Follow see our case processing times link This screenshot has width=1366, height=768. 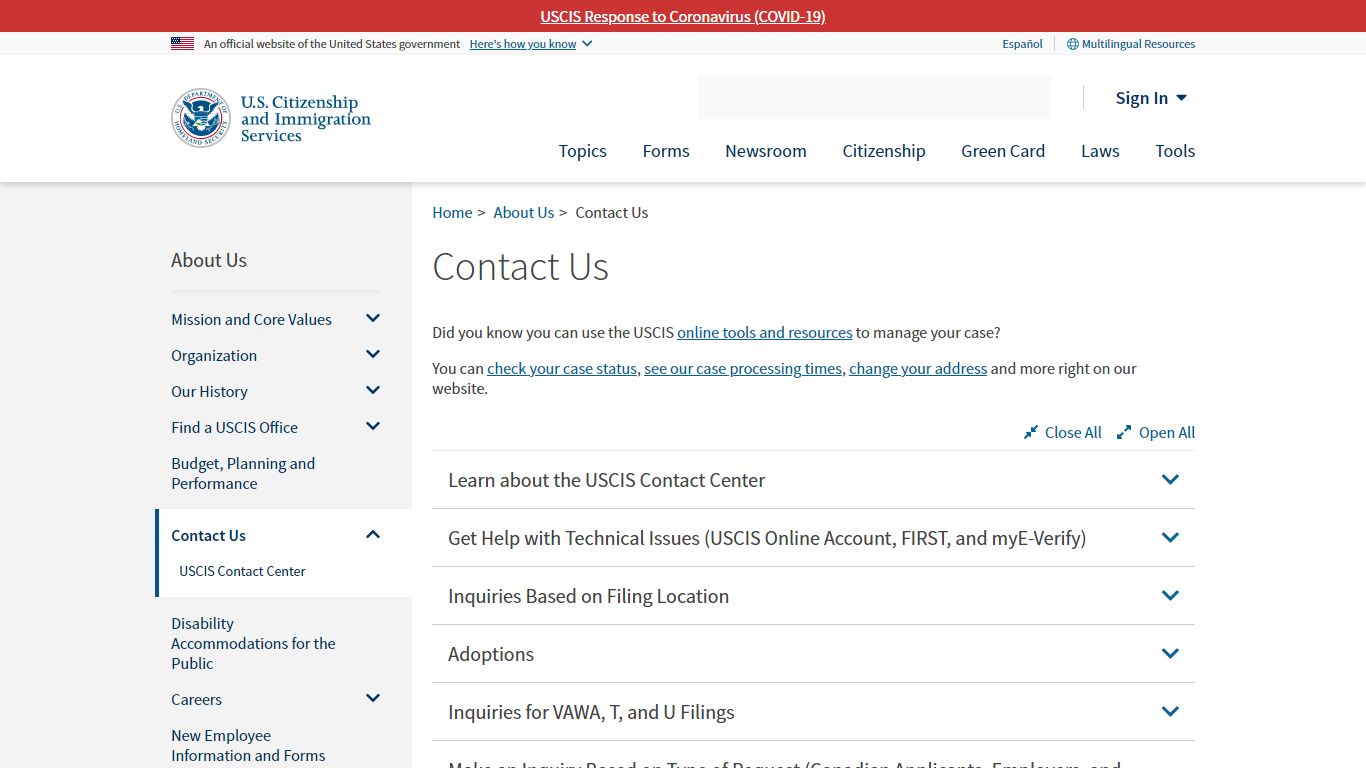pos(743,368)
